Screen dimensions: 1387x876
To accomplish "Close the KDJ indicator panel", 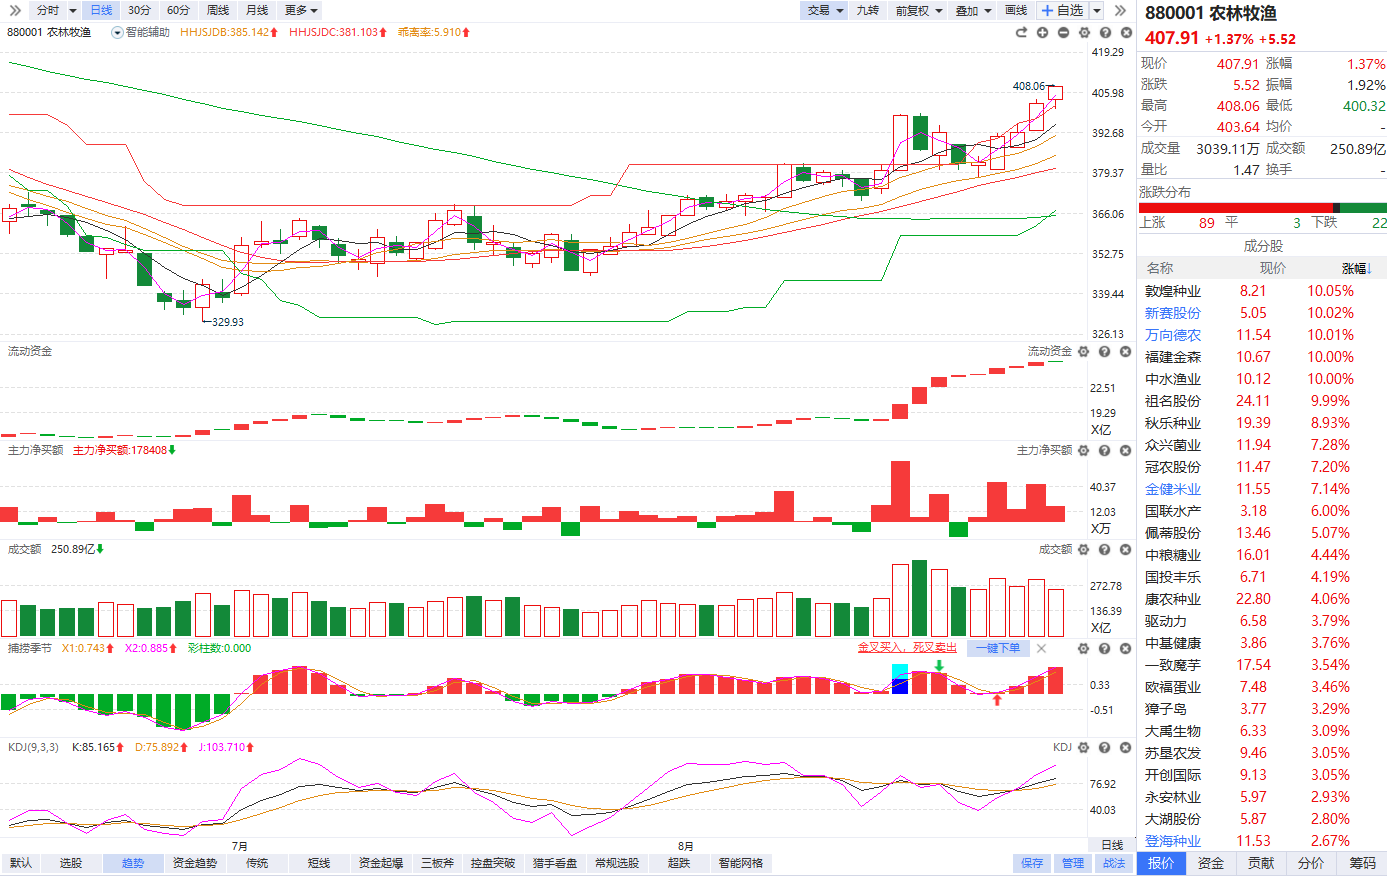I will point(1125,747).
